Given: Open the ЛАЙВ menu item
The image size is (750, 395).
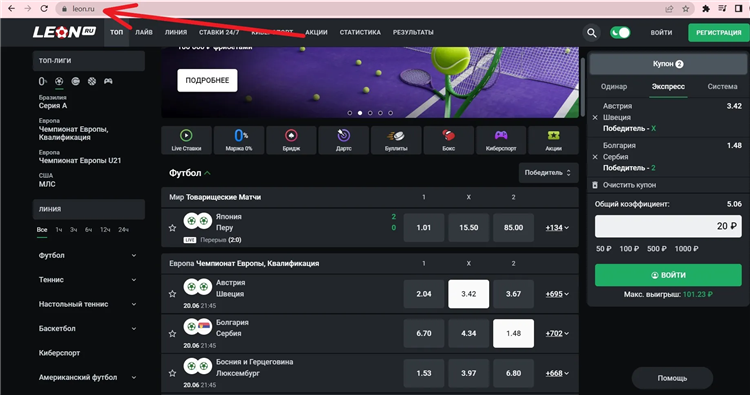Looking at the screenshot, I should (x=143, y=33).
